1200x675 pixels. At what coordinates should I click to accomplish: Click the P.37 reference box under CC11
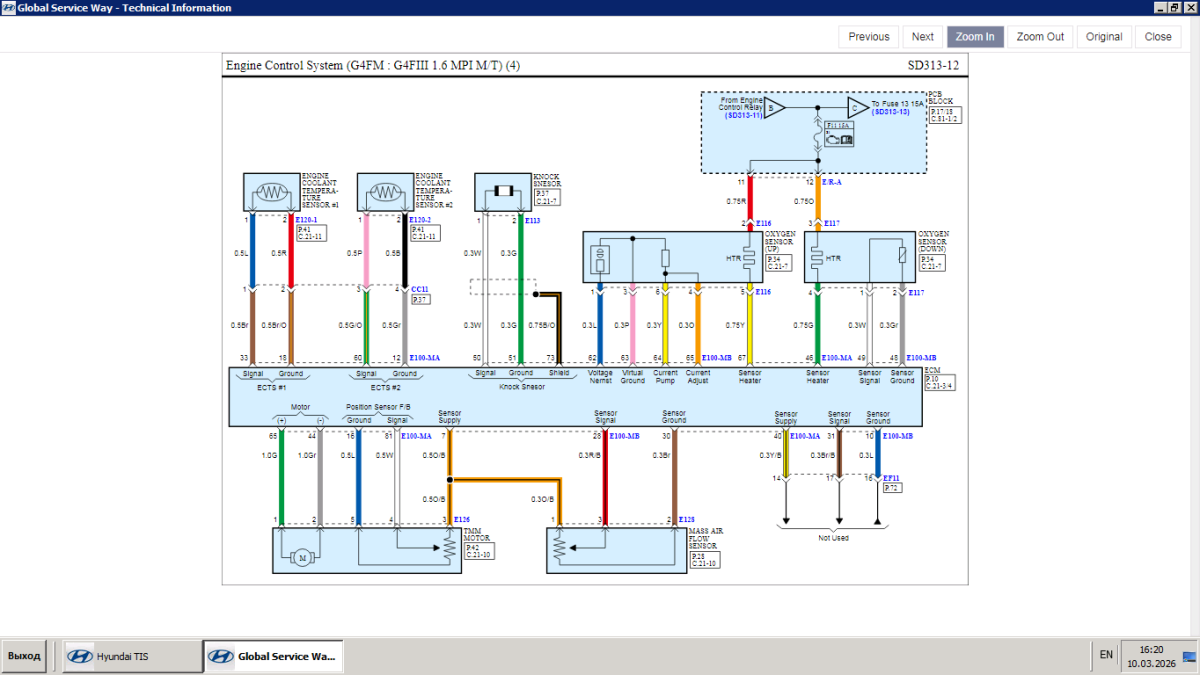coord(420,299)
